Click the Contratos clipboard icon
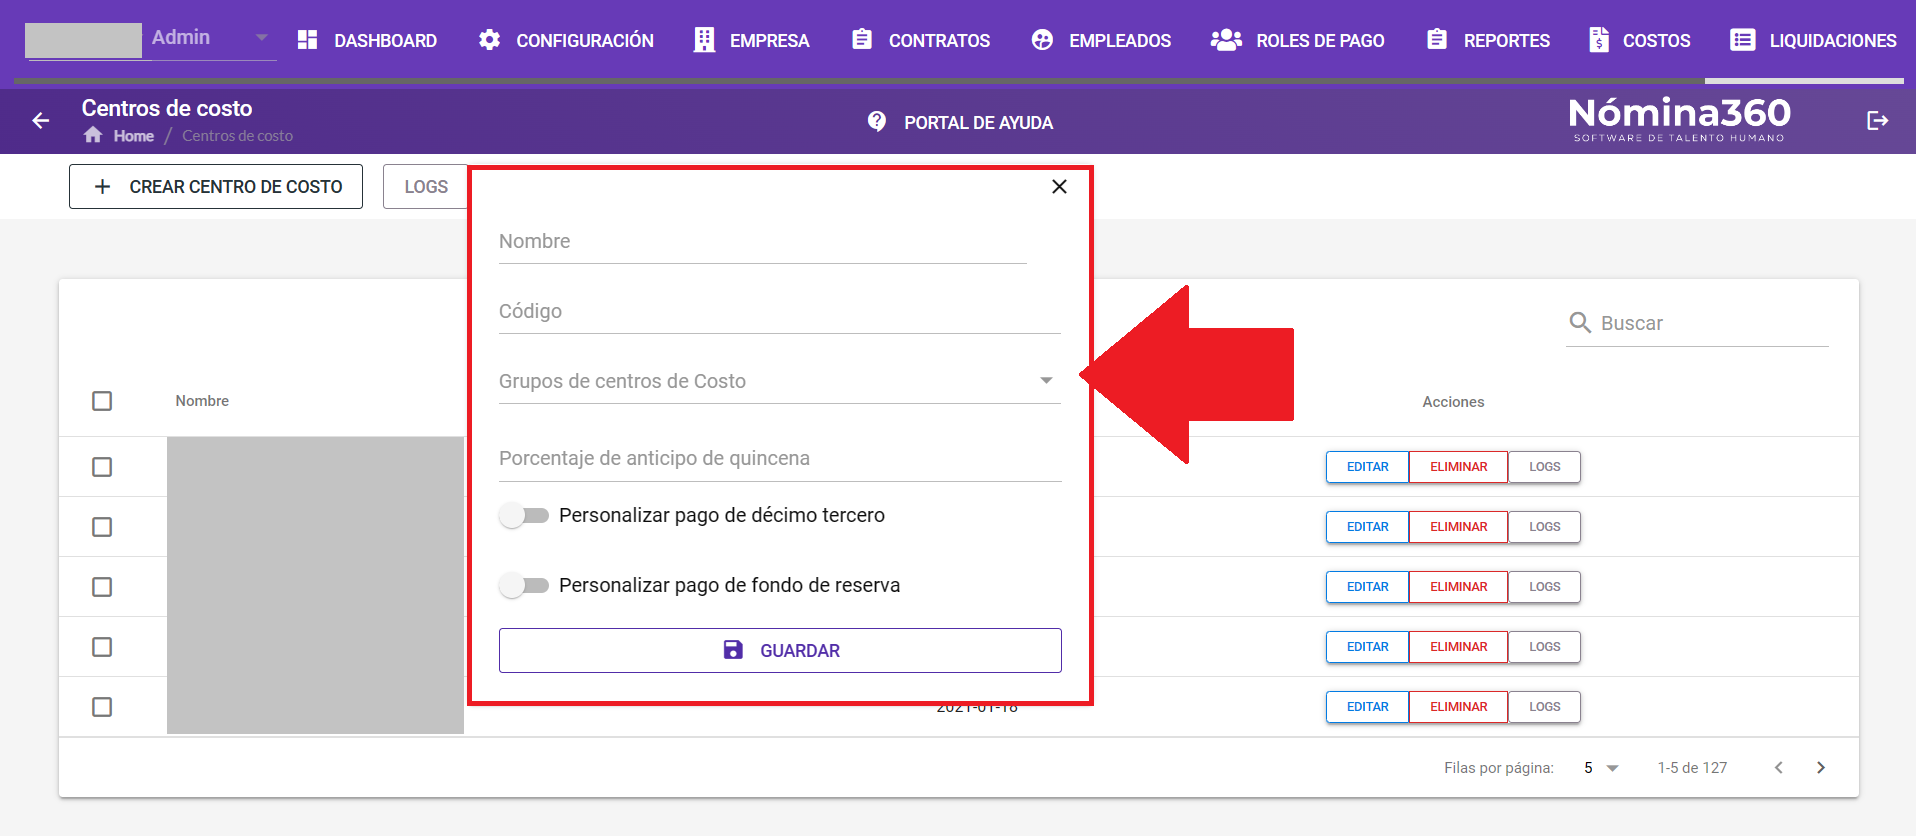Viewport: 1916px width, 836px height. click(861, 39)
